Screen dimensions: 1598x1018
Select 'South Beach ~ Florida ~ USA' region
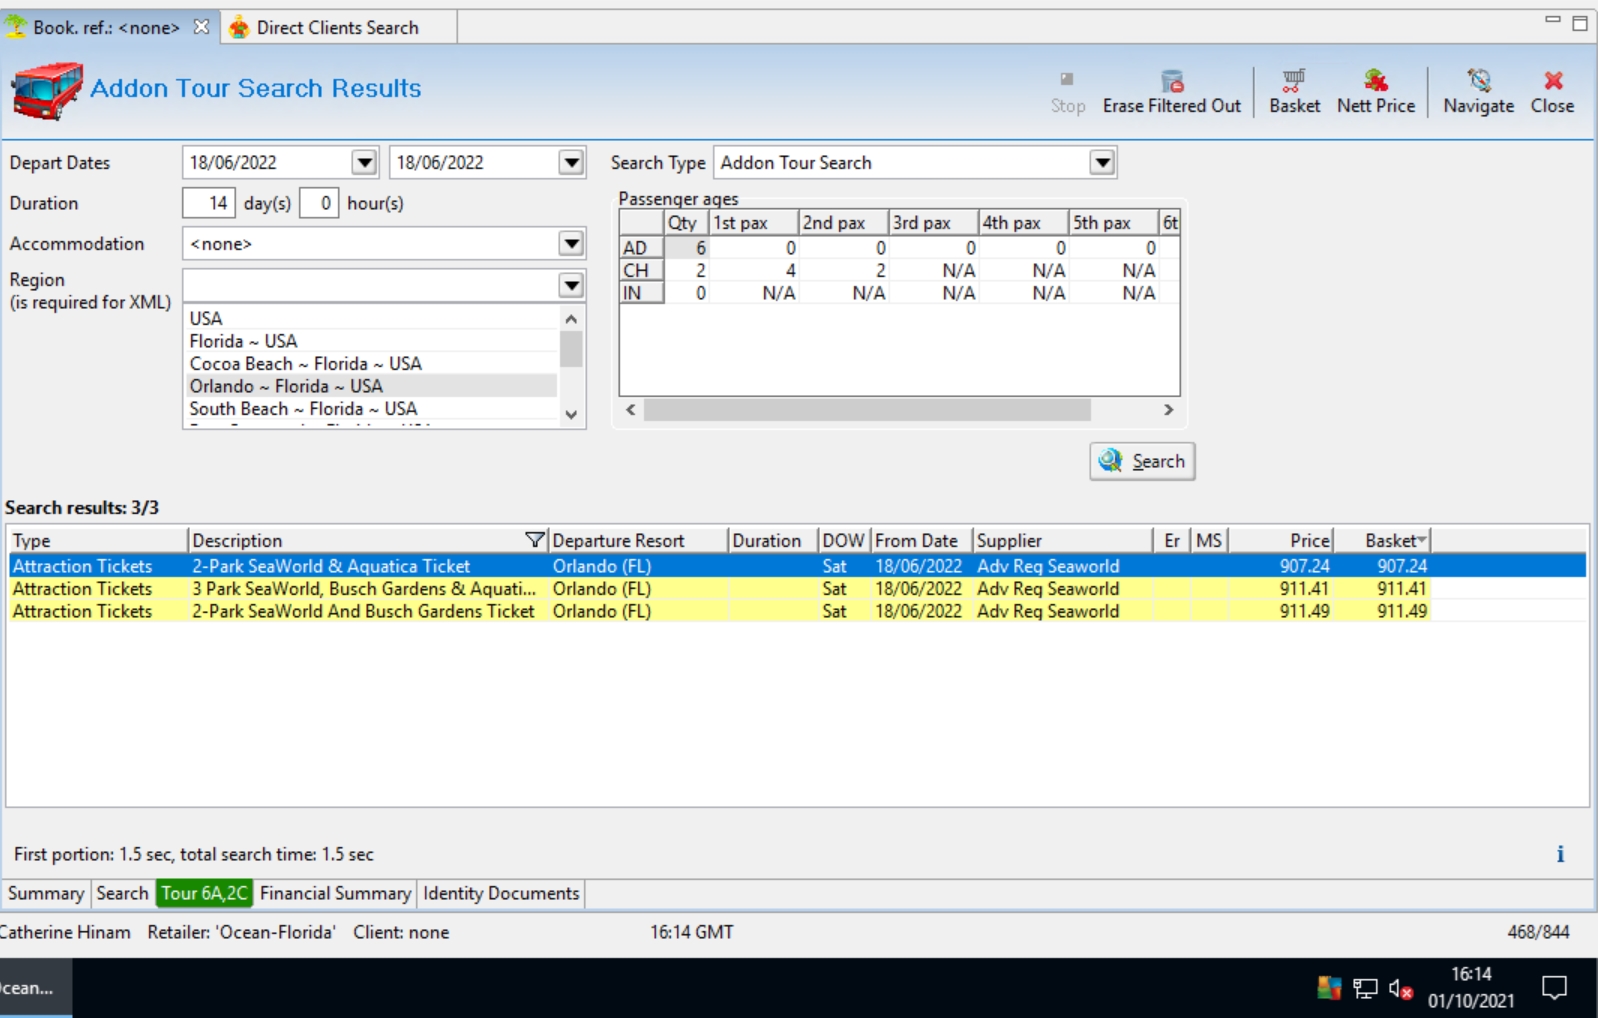(x=372, y=408)
